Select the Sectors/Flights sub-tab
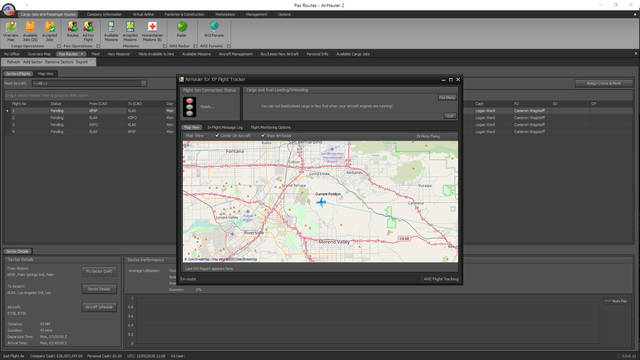Screen dimensions: 640x360 point(18,74)
